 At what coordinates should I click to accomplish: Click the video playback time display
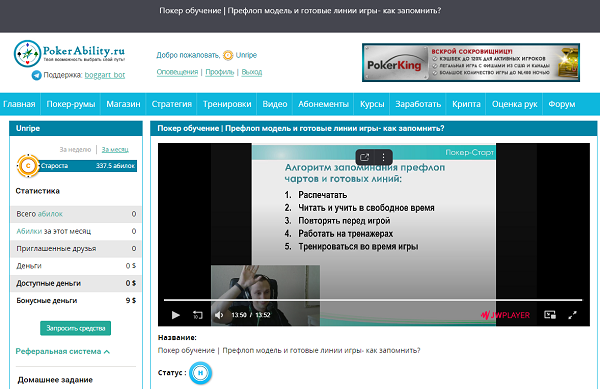coord(251,315)
